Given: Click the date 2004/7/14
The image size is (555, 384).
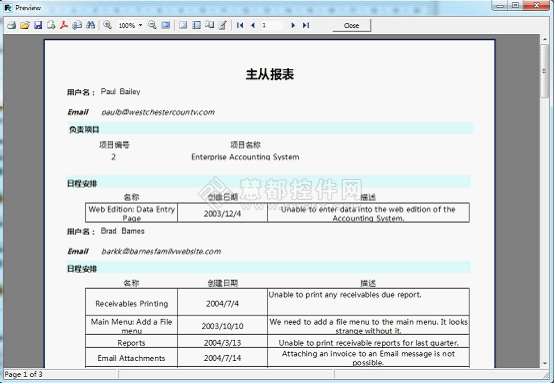Looking at the screenshot, I should 222,358.
